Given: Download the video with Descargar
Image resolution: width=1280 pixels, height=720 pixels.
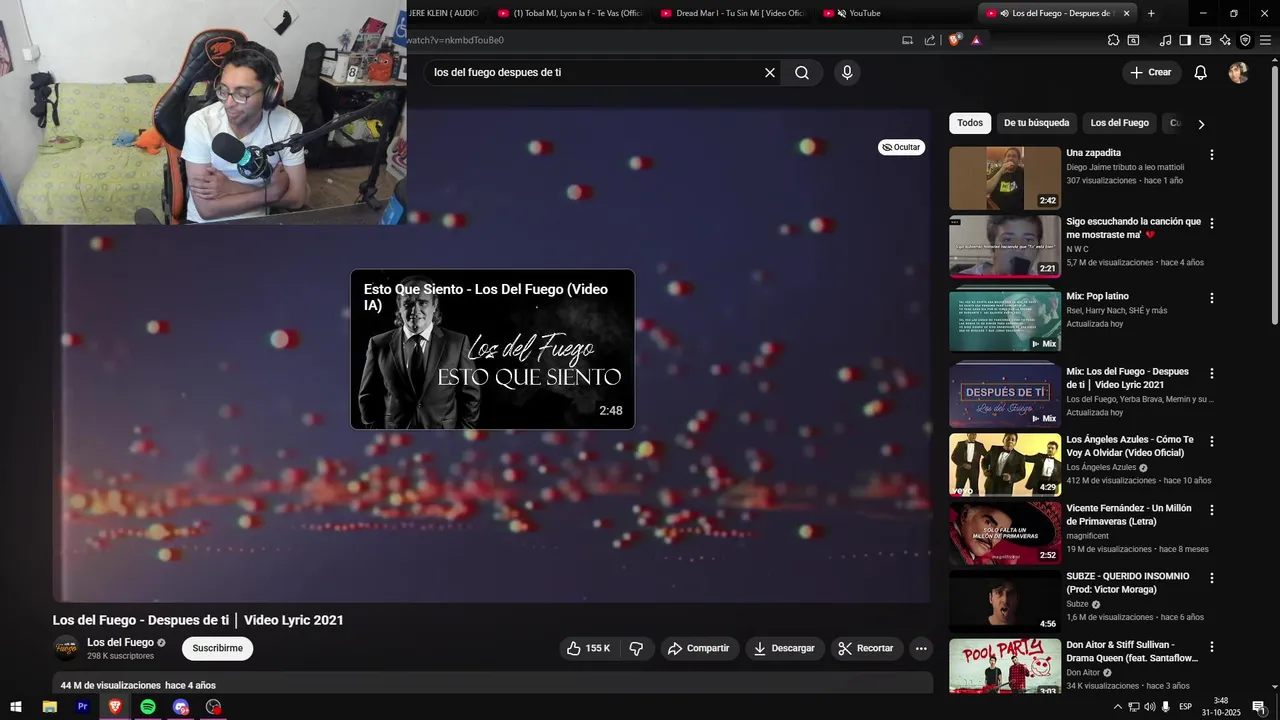Looking at the screenshot, I should (x=785, y=648).
